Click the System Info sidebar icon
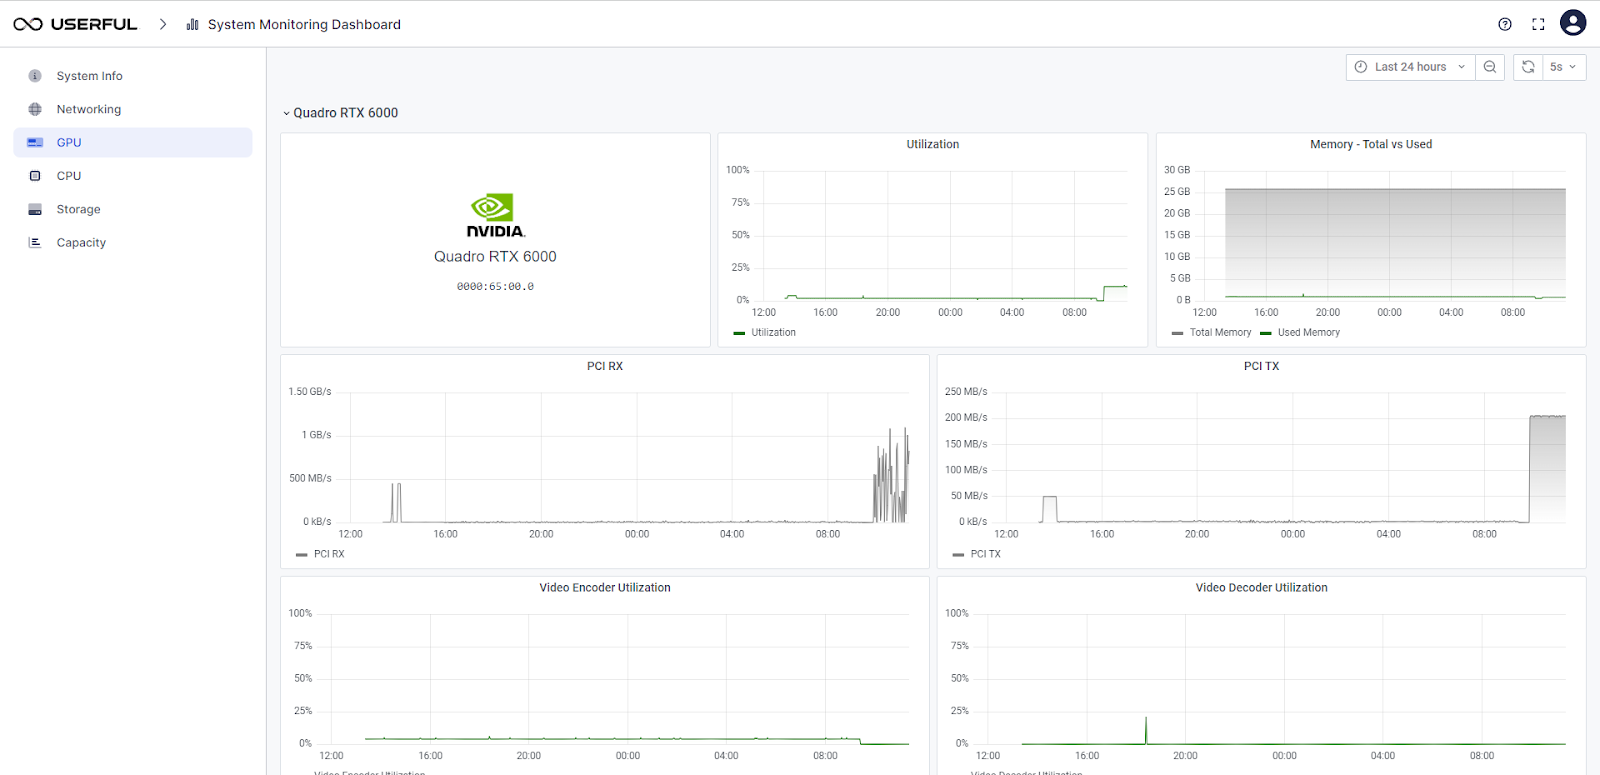Screen dimensions: 1600x775 tap(35, 76)
